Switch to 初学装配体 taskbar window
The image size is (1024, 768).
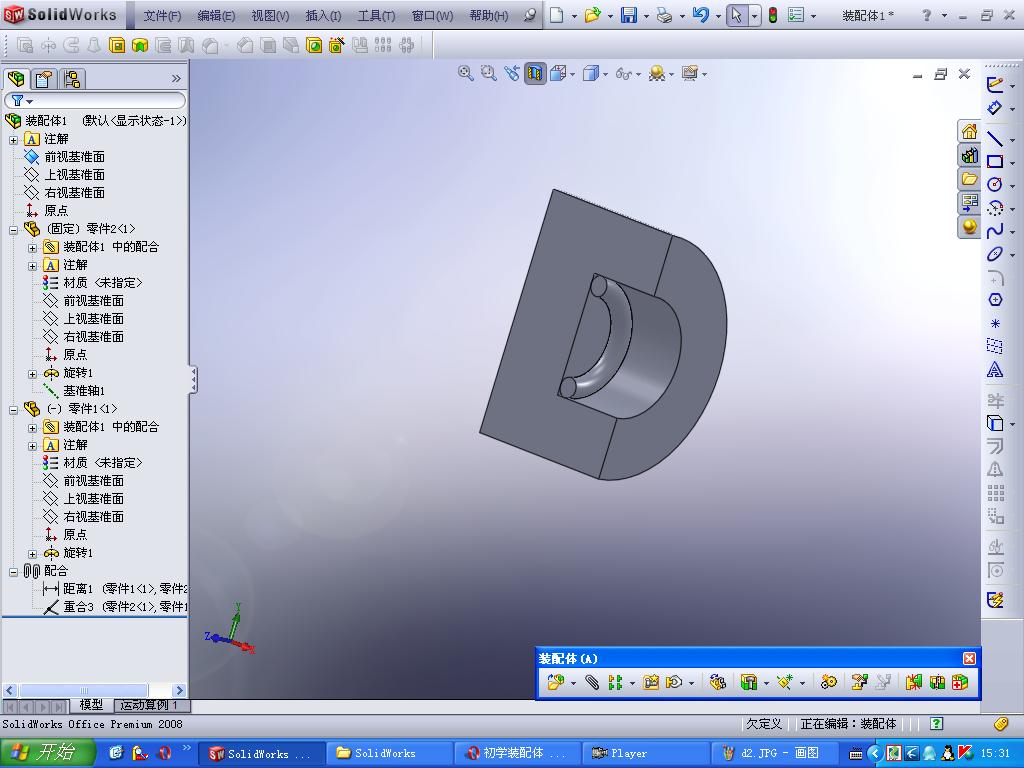click(x=518, y=753)
